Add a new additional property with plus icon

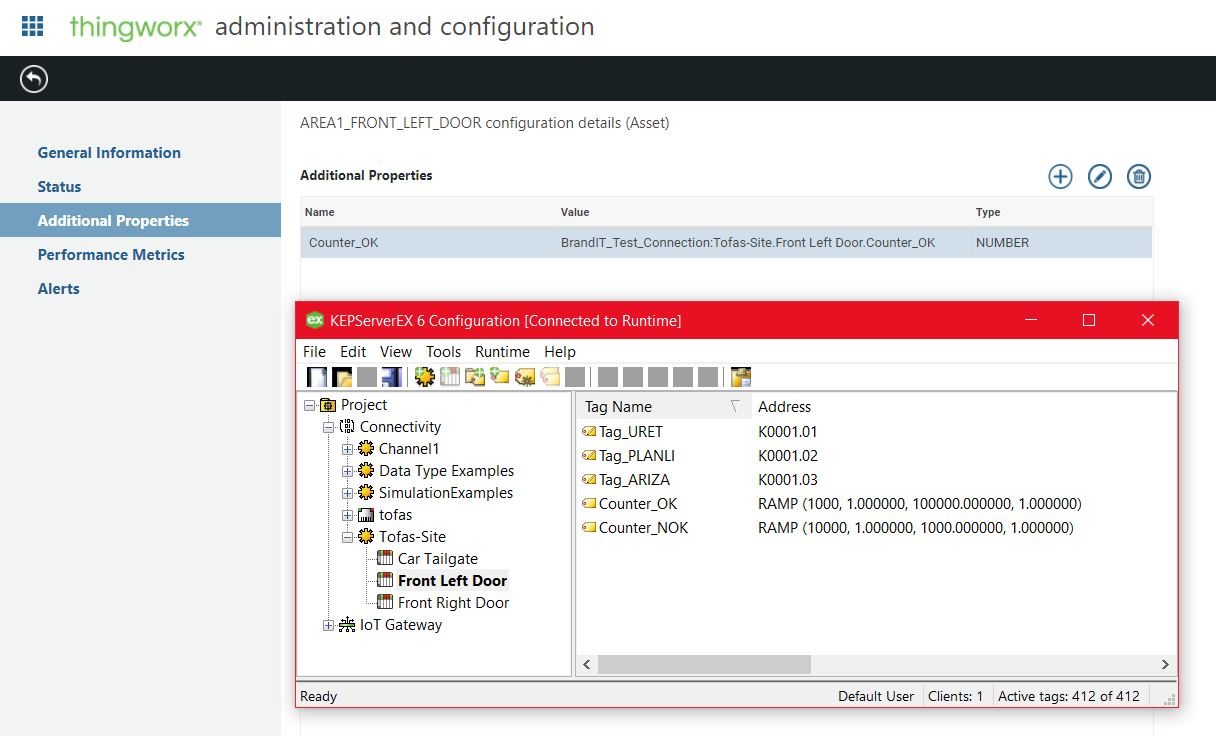pos(1060,177)
